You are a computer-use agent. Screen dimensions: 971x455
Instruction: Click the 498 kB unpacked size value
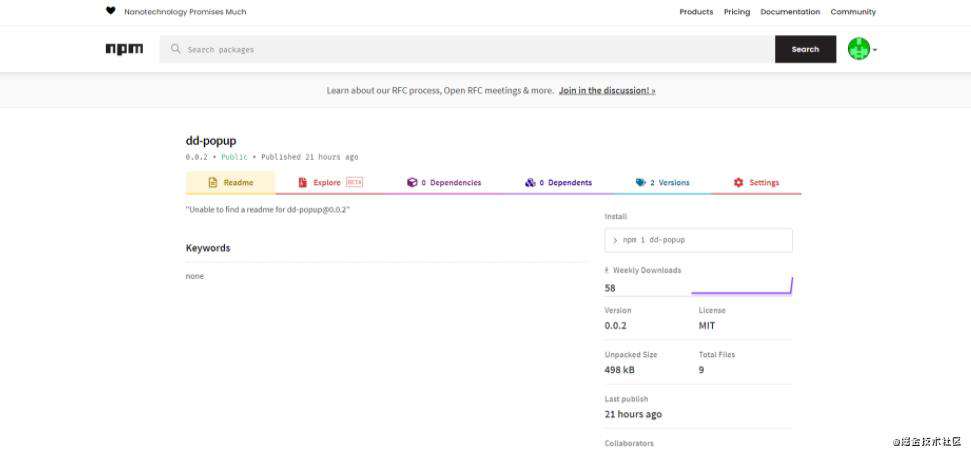coord(619,370)
